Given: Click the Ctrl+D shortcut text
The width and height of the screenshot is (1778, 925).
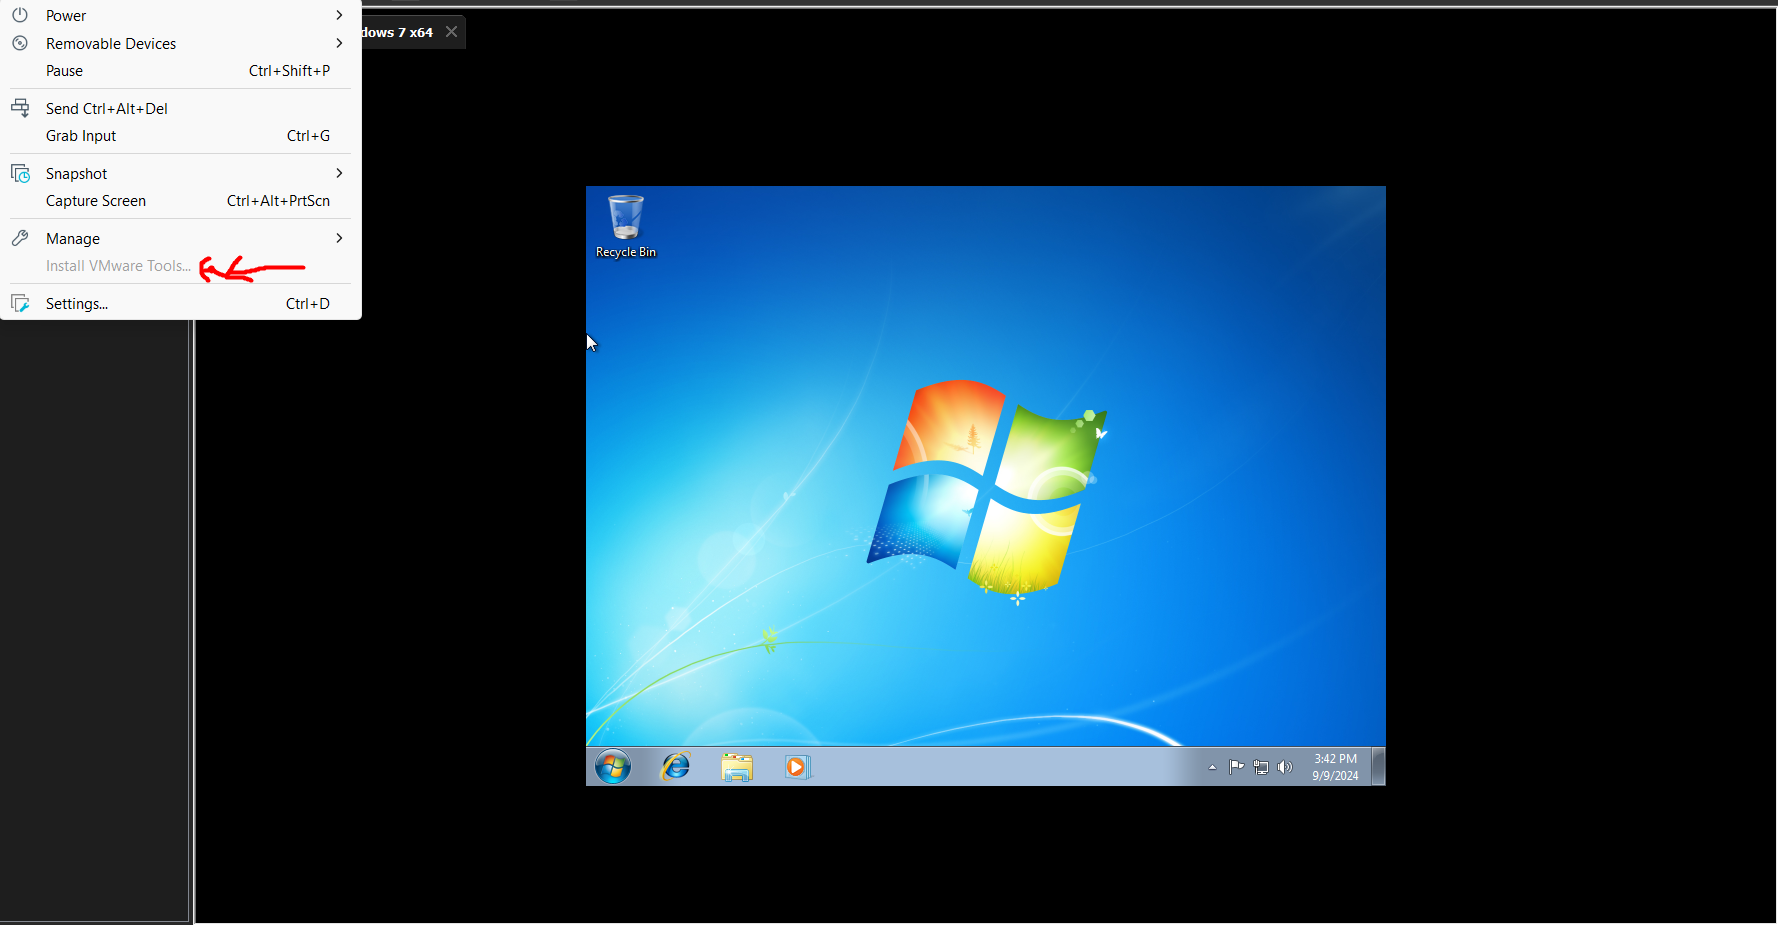Looking at the screenshot, I should (x=307, y=303).
